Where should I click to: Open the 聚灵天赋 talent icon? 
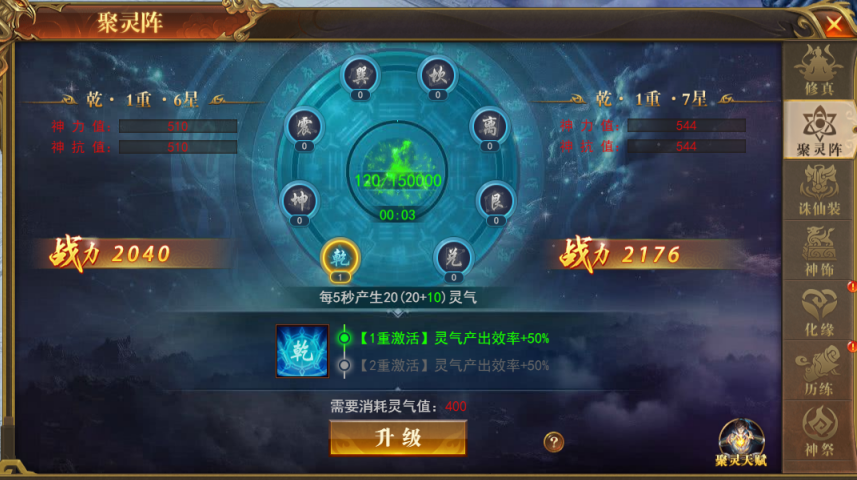pos(741,443)
